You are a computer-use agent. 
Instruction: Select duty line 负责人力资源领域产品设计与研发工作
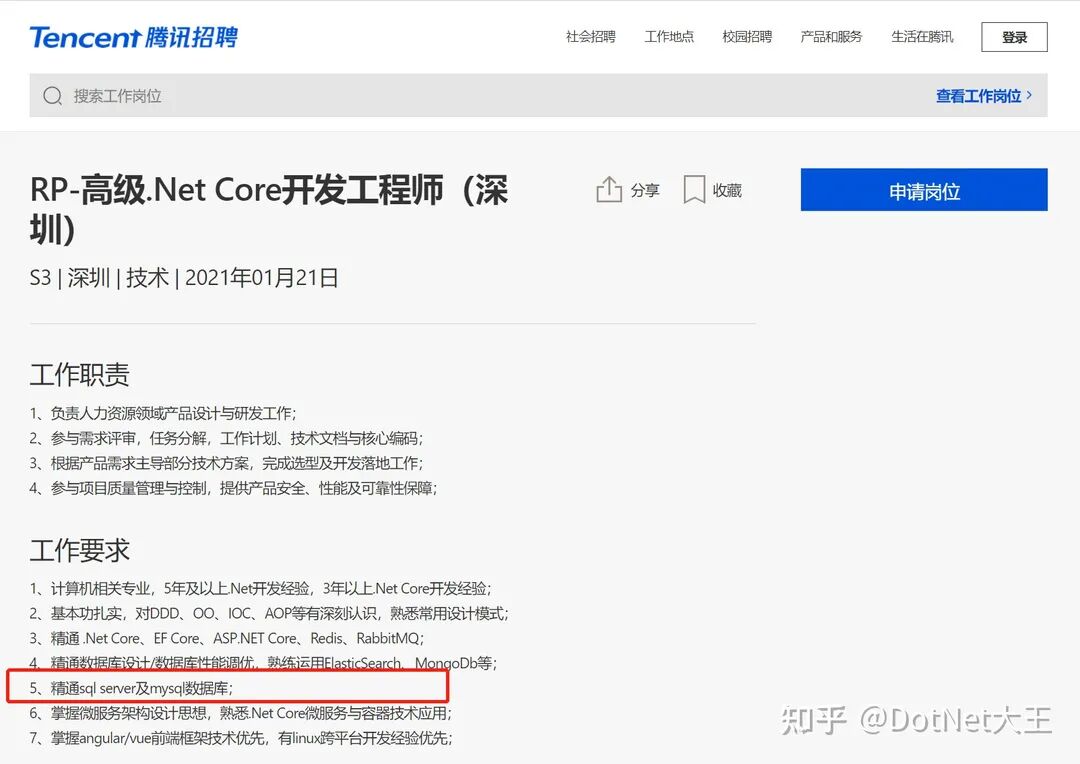click(163, 413)
